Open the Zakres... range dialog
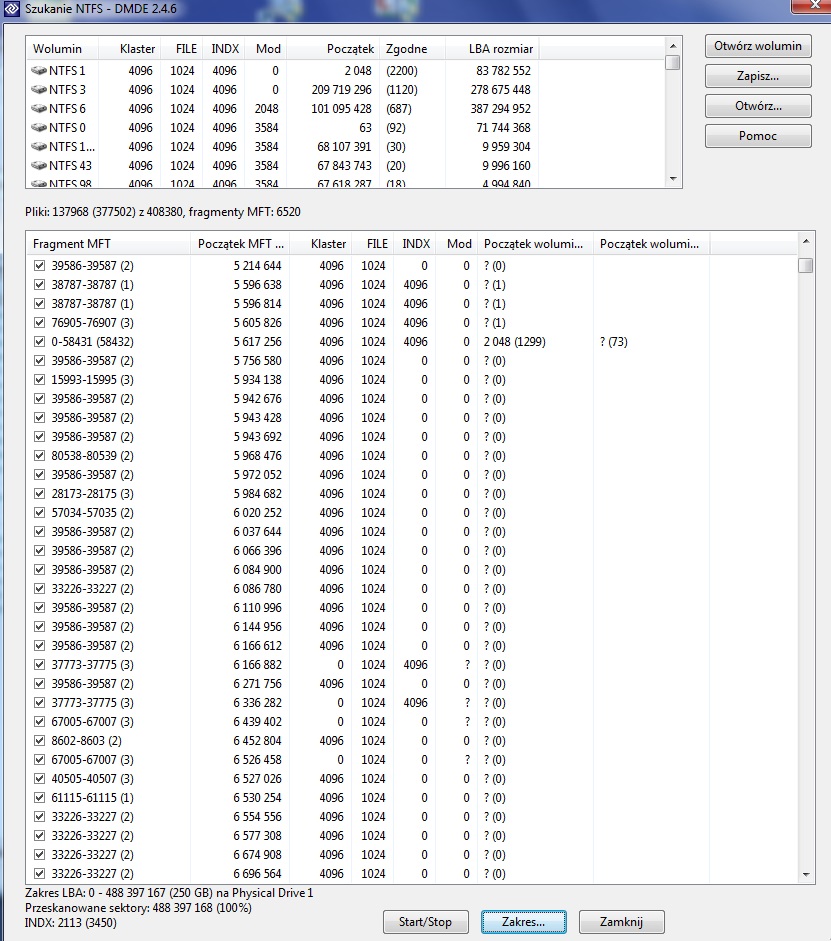Viewport: 831px width, 941px height. click(523, 922)
